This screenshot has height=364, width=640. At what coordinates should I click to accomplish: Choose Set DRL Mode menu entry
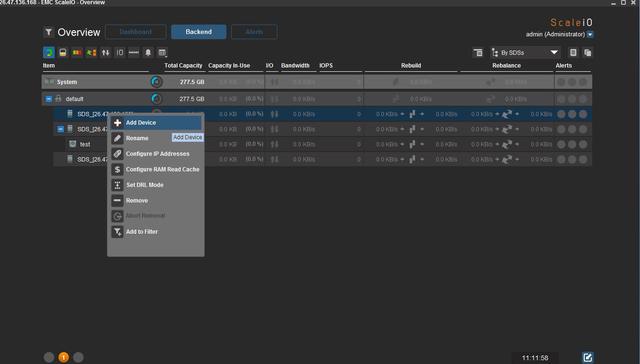[156, 185]
